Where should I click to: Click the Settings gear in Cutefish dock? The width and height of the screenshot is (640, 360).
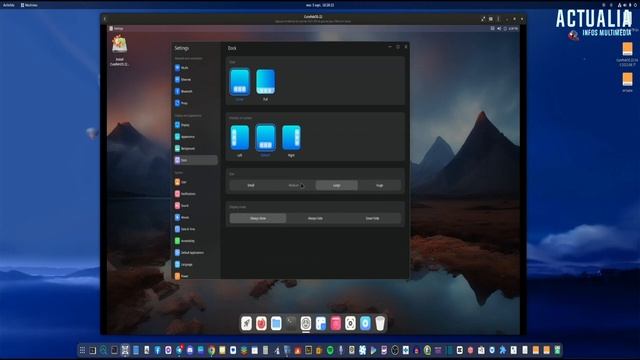306,323
